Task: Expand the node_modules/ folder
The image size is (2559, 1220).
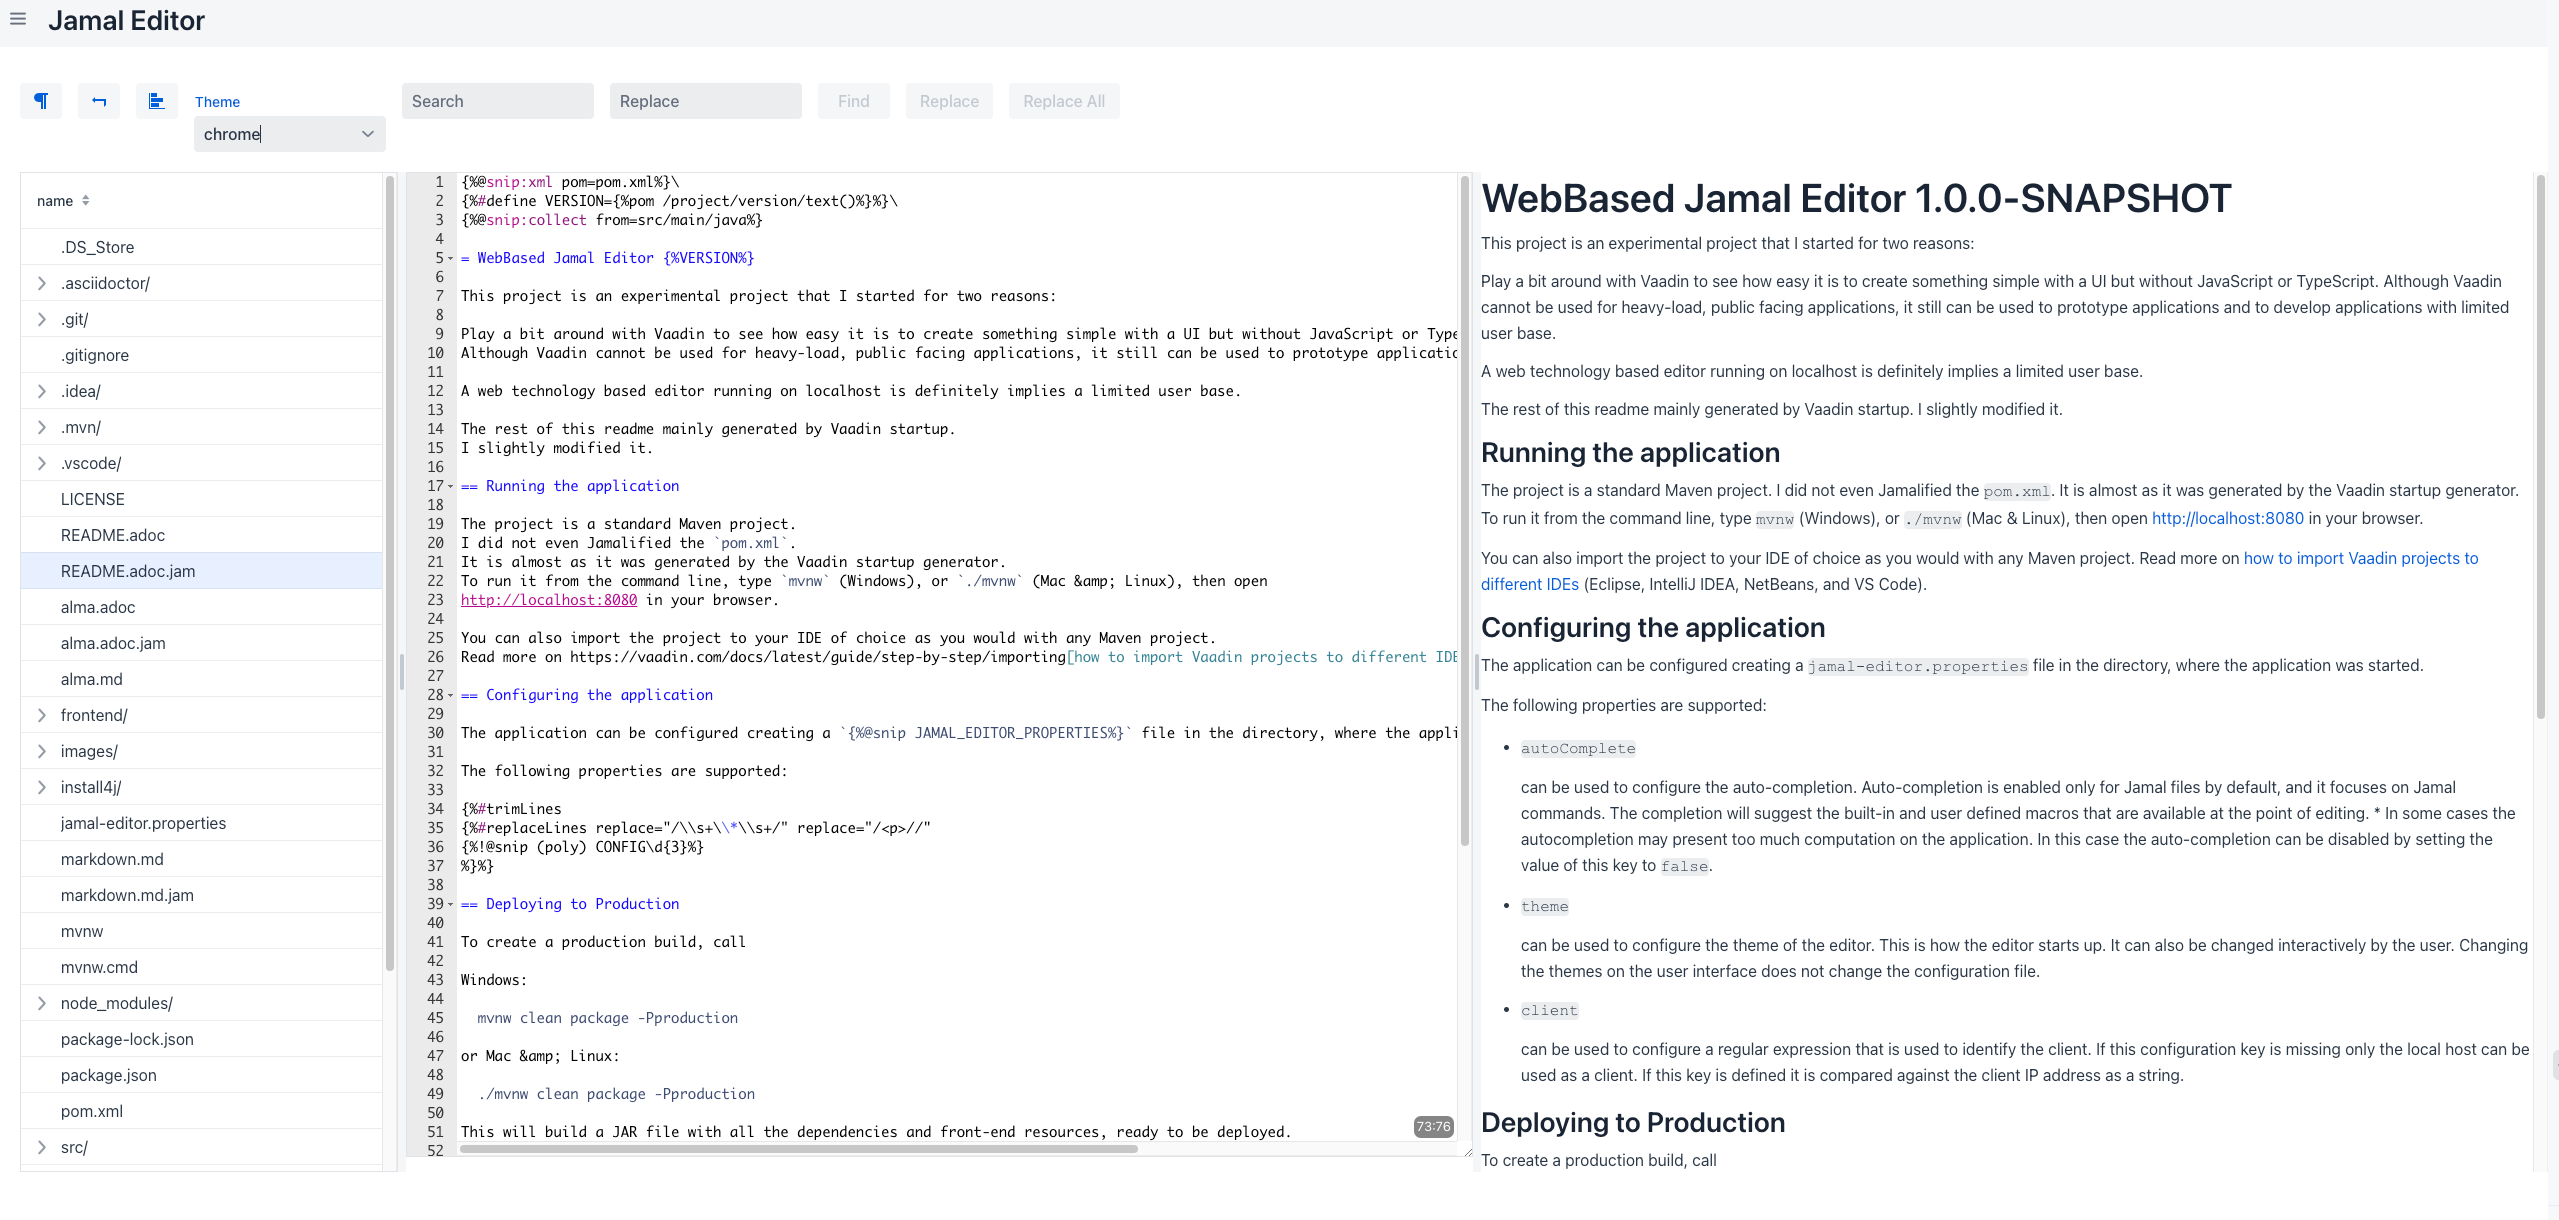Action: (x=42, y=1003)
